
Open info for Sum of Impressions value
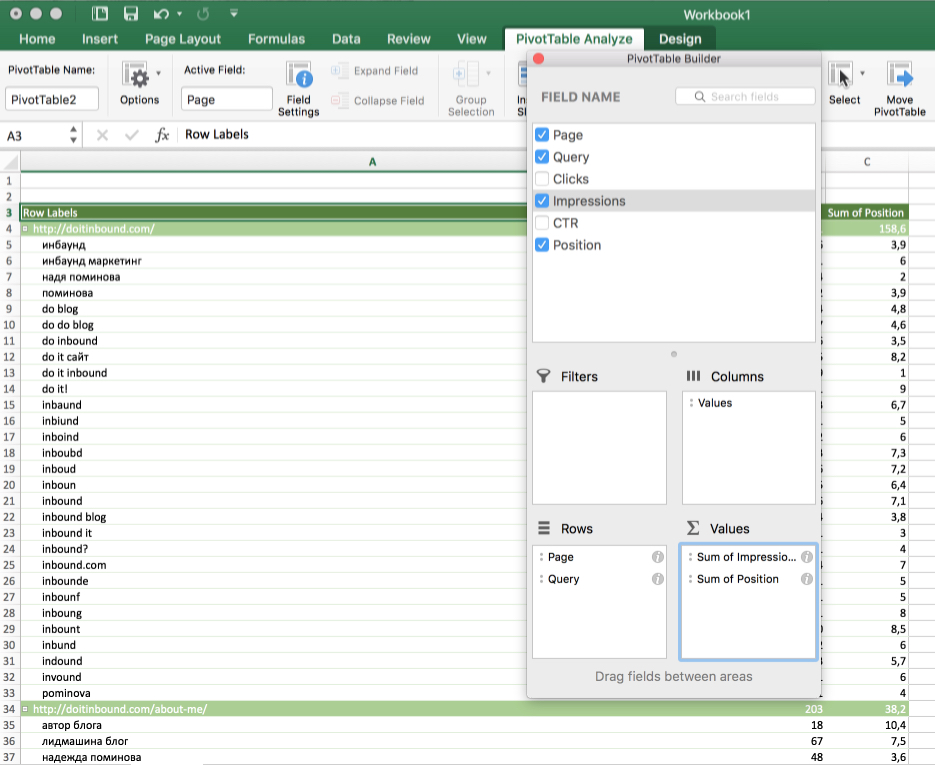click(x=807, y=557)
